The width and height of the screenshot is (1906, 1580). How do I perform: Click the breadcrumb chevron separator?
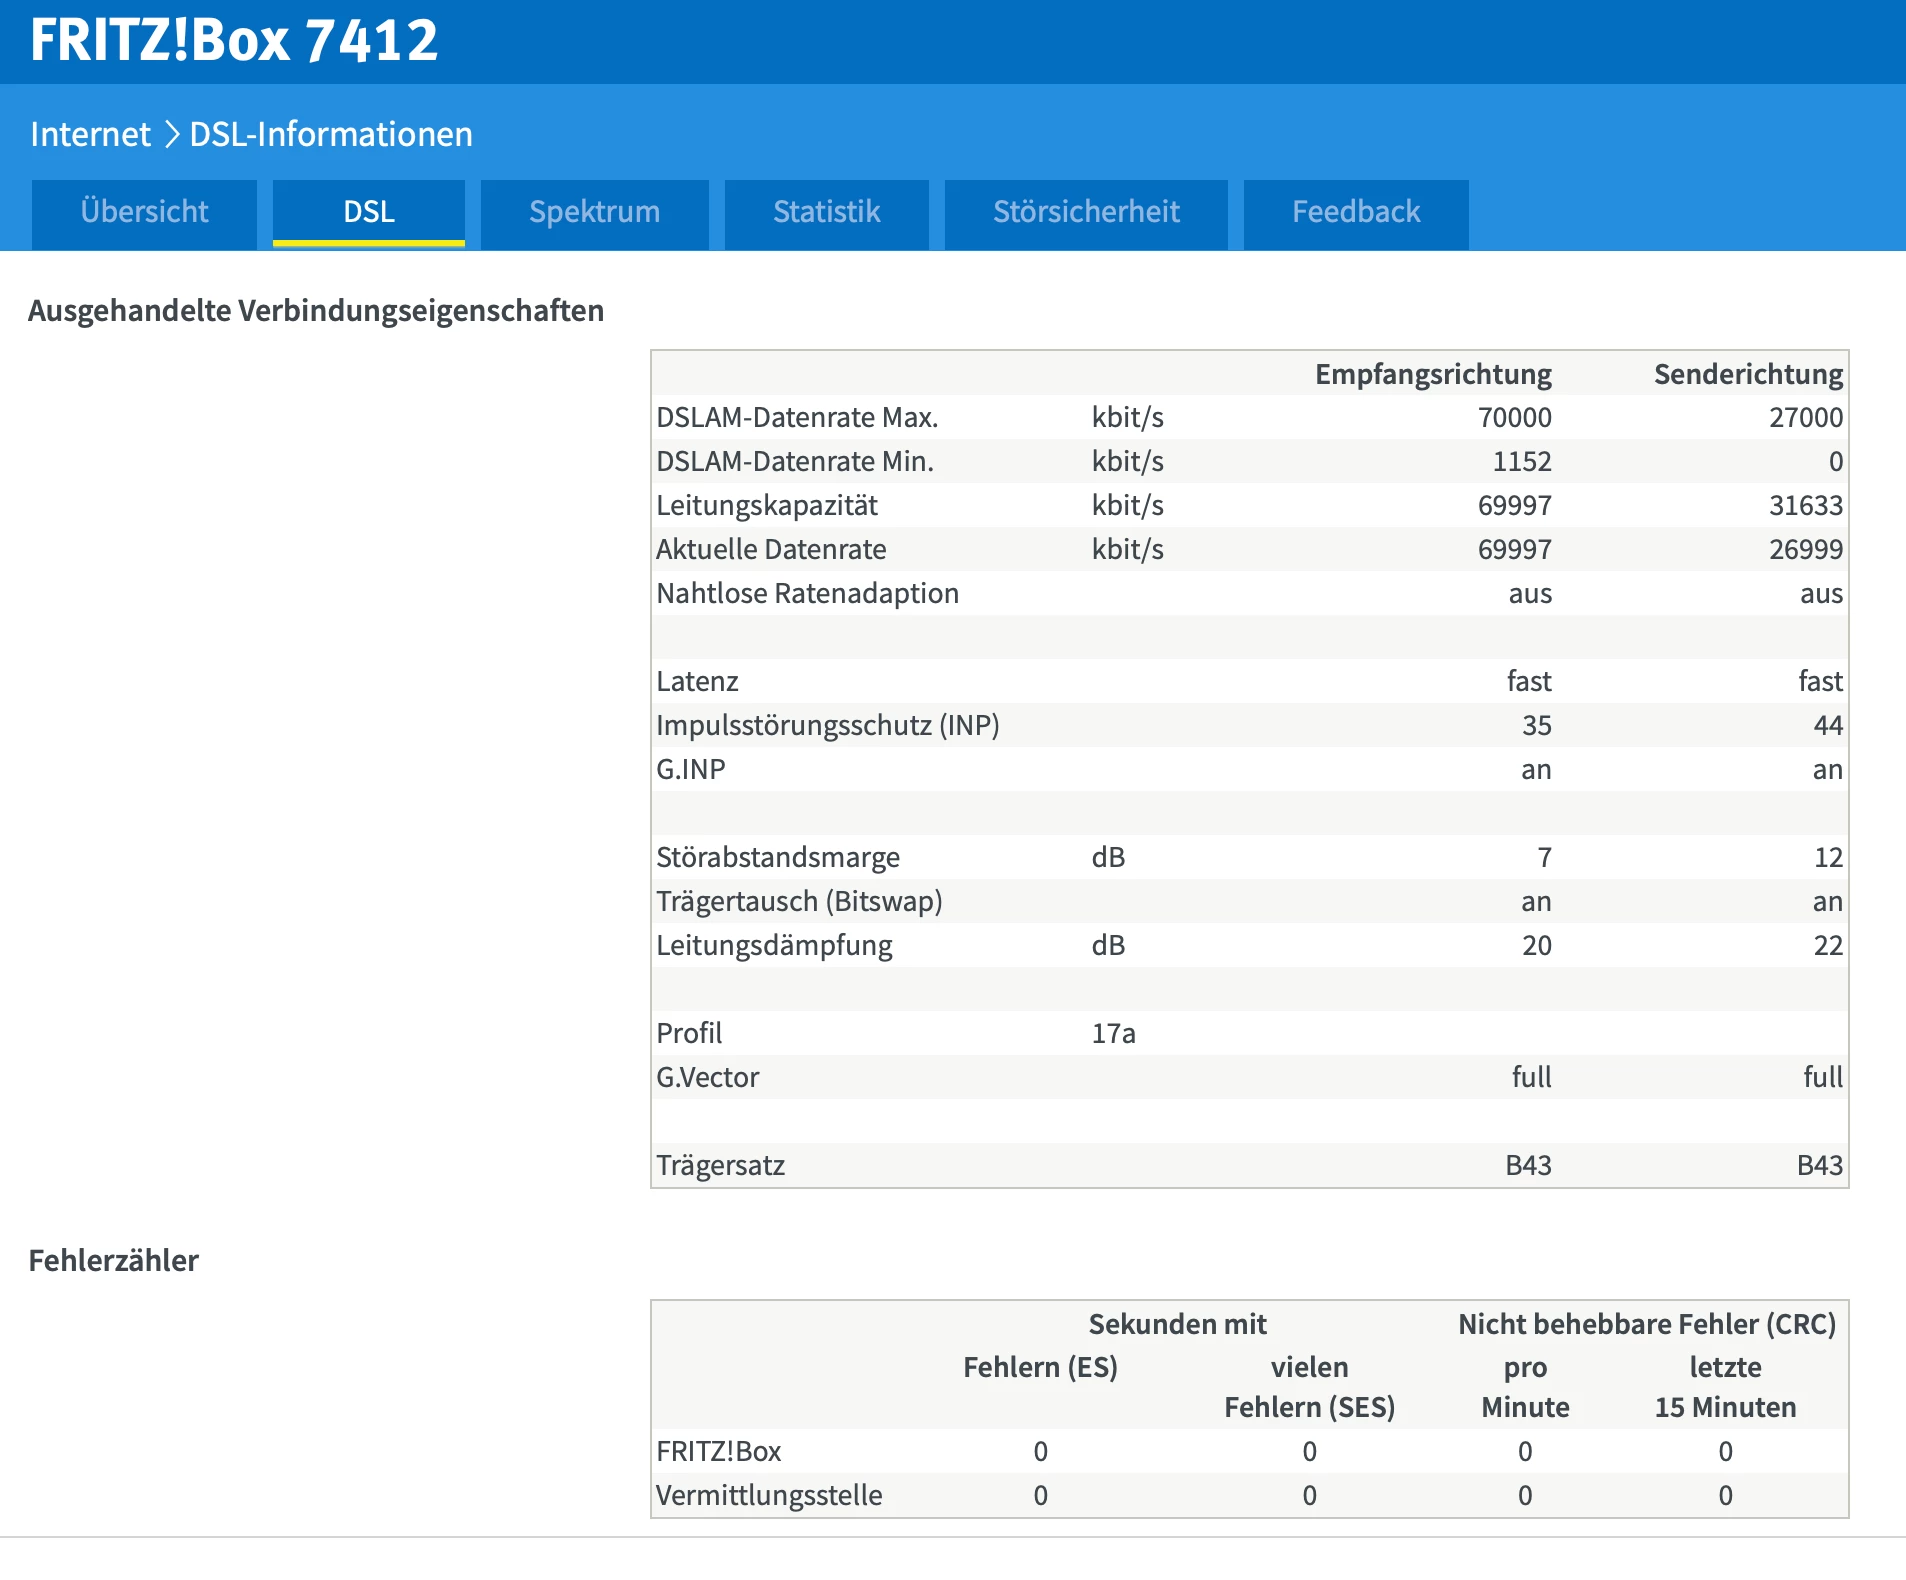171,134
